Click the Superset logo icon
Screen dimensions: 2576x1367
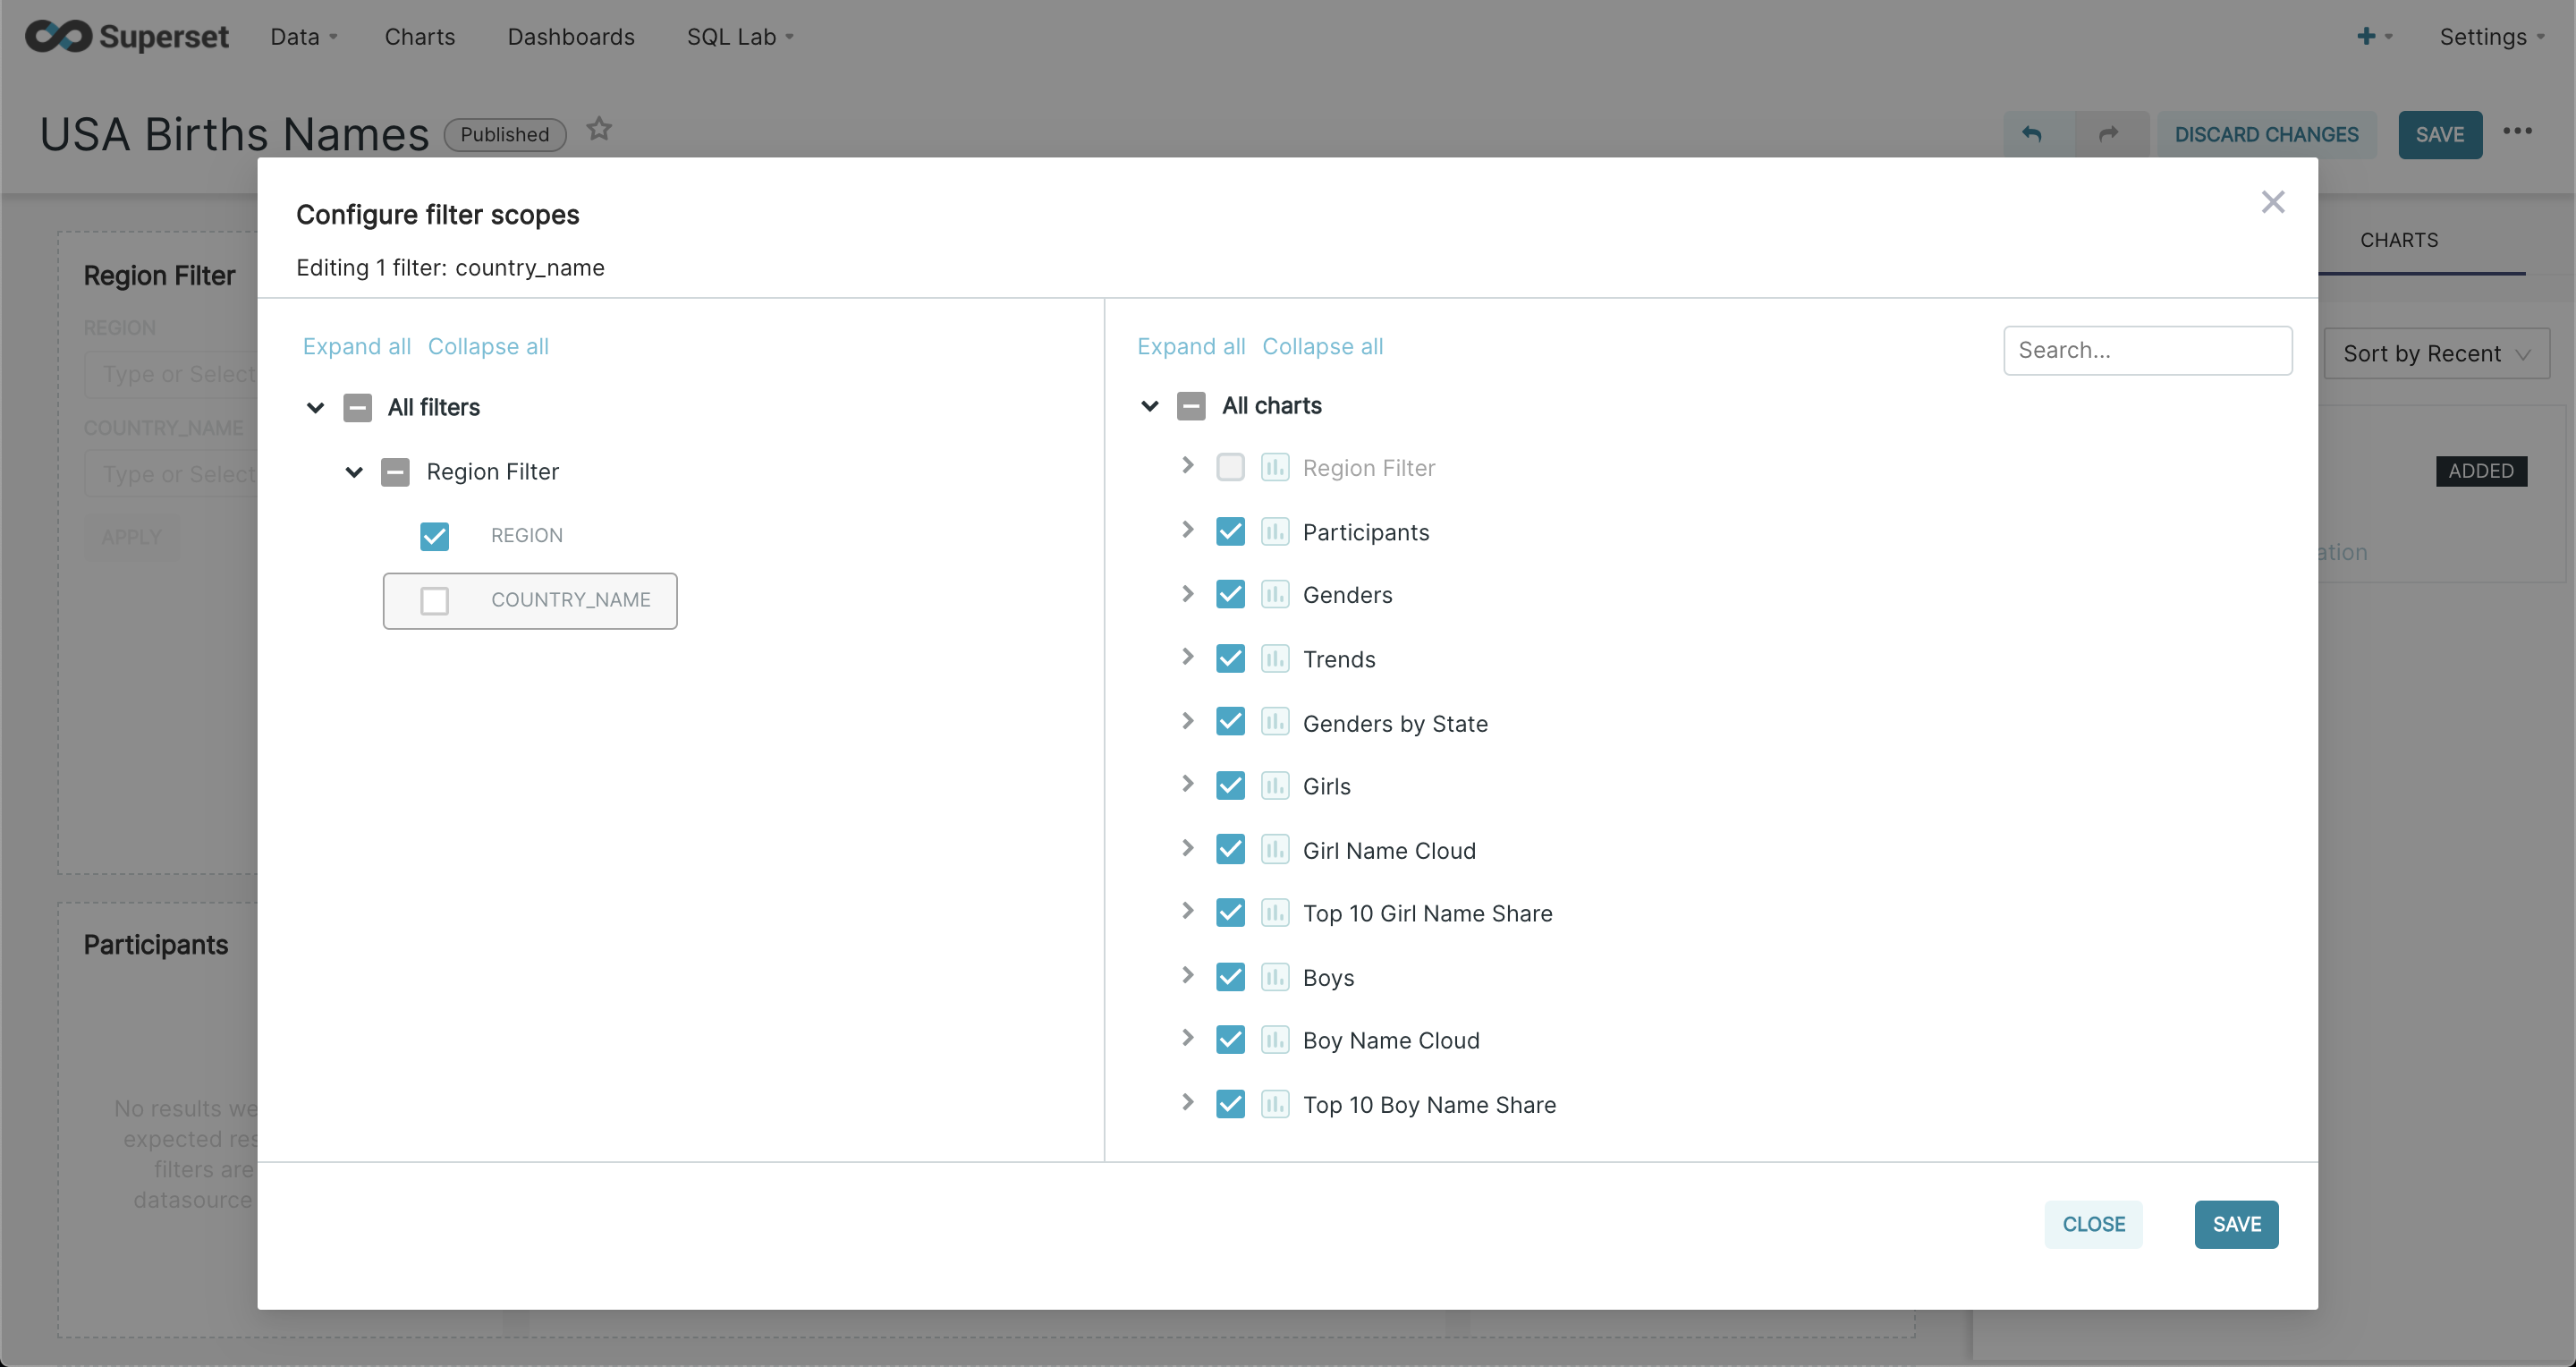point(59,36)
